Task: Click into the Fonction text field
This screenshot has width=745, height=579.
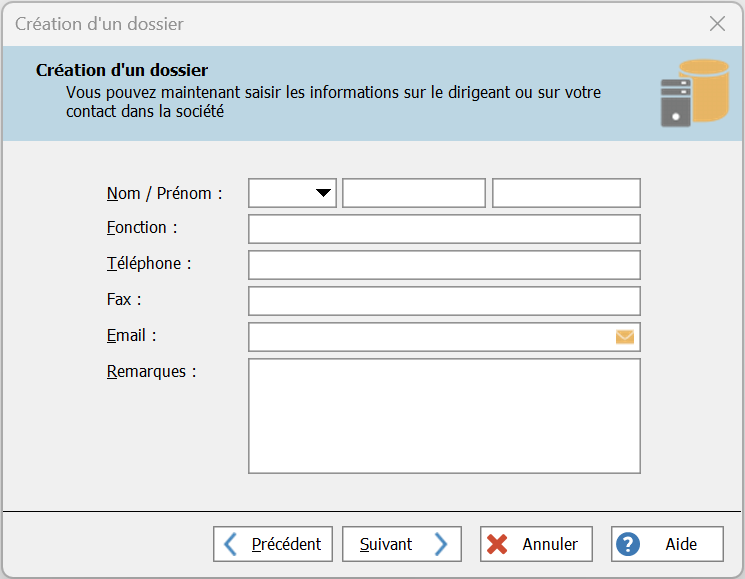Action: pos(444,229)
